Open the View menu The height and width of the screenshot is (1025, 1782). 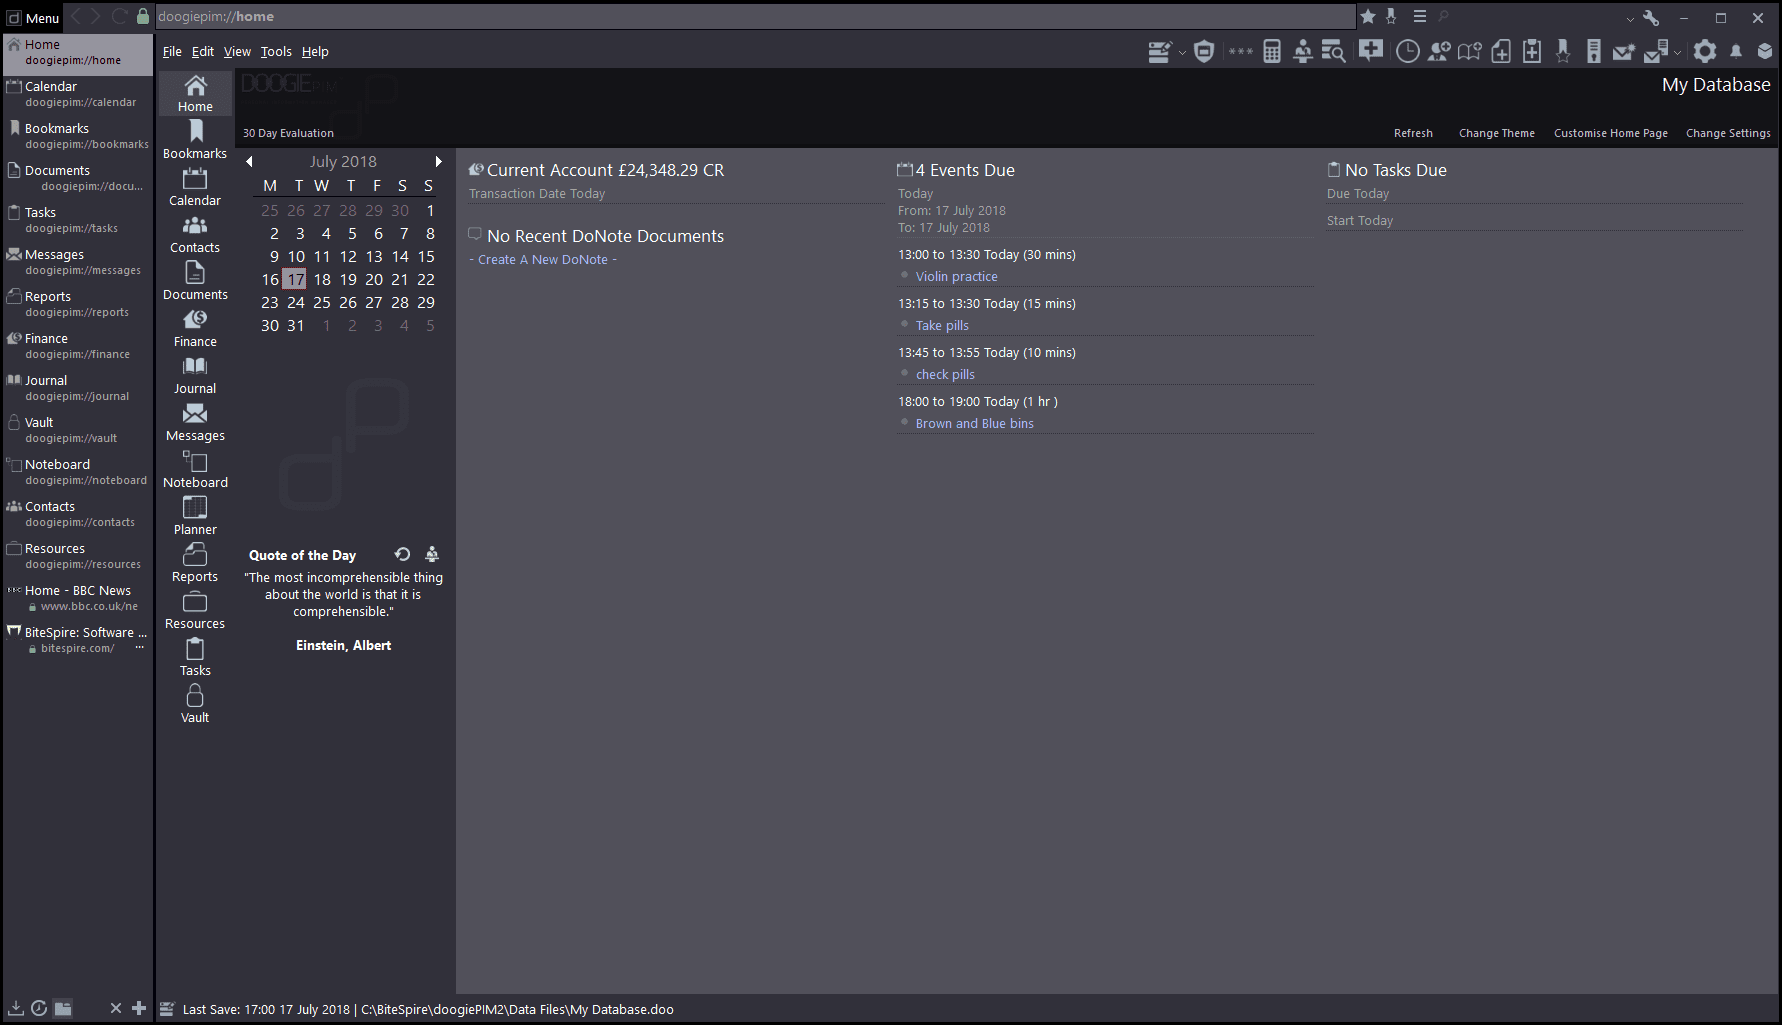click(x=237, y=51)
